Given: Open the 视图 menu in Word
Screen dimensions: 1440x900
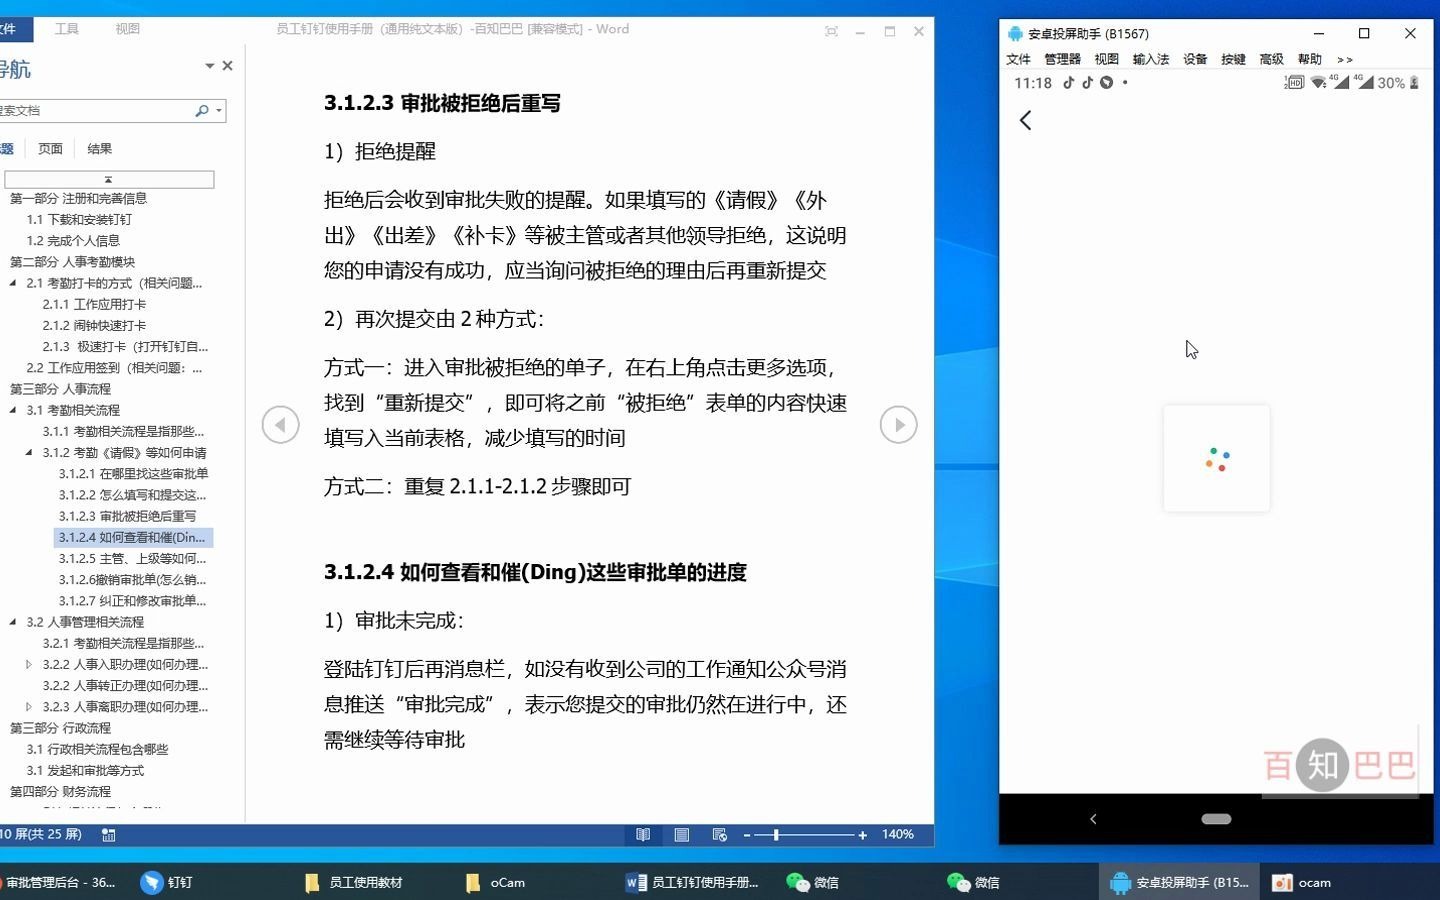Looking at the screenshot, I should [x=128, y=28].
